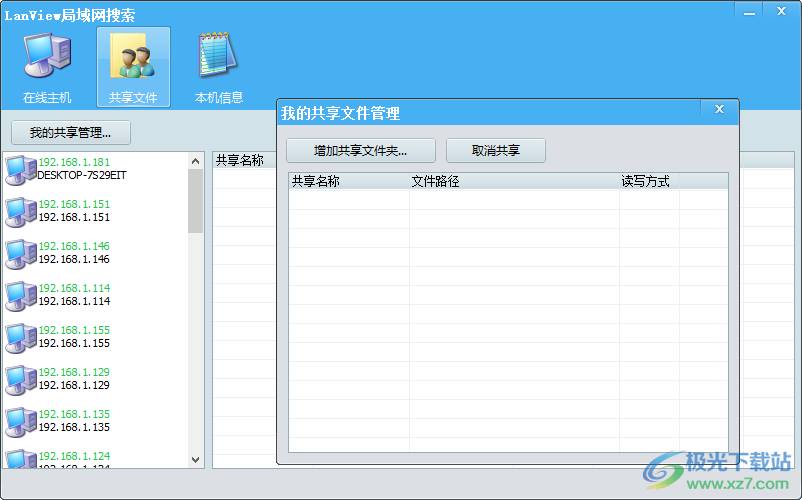Click the 读写方式 column header
The image size is (802, 500).
coord(649,181)
